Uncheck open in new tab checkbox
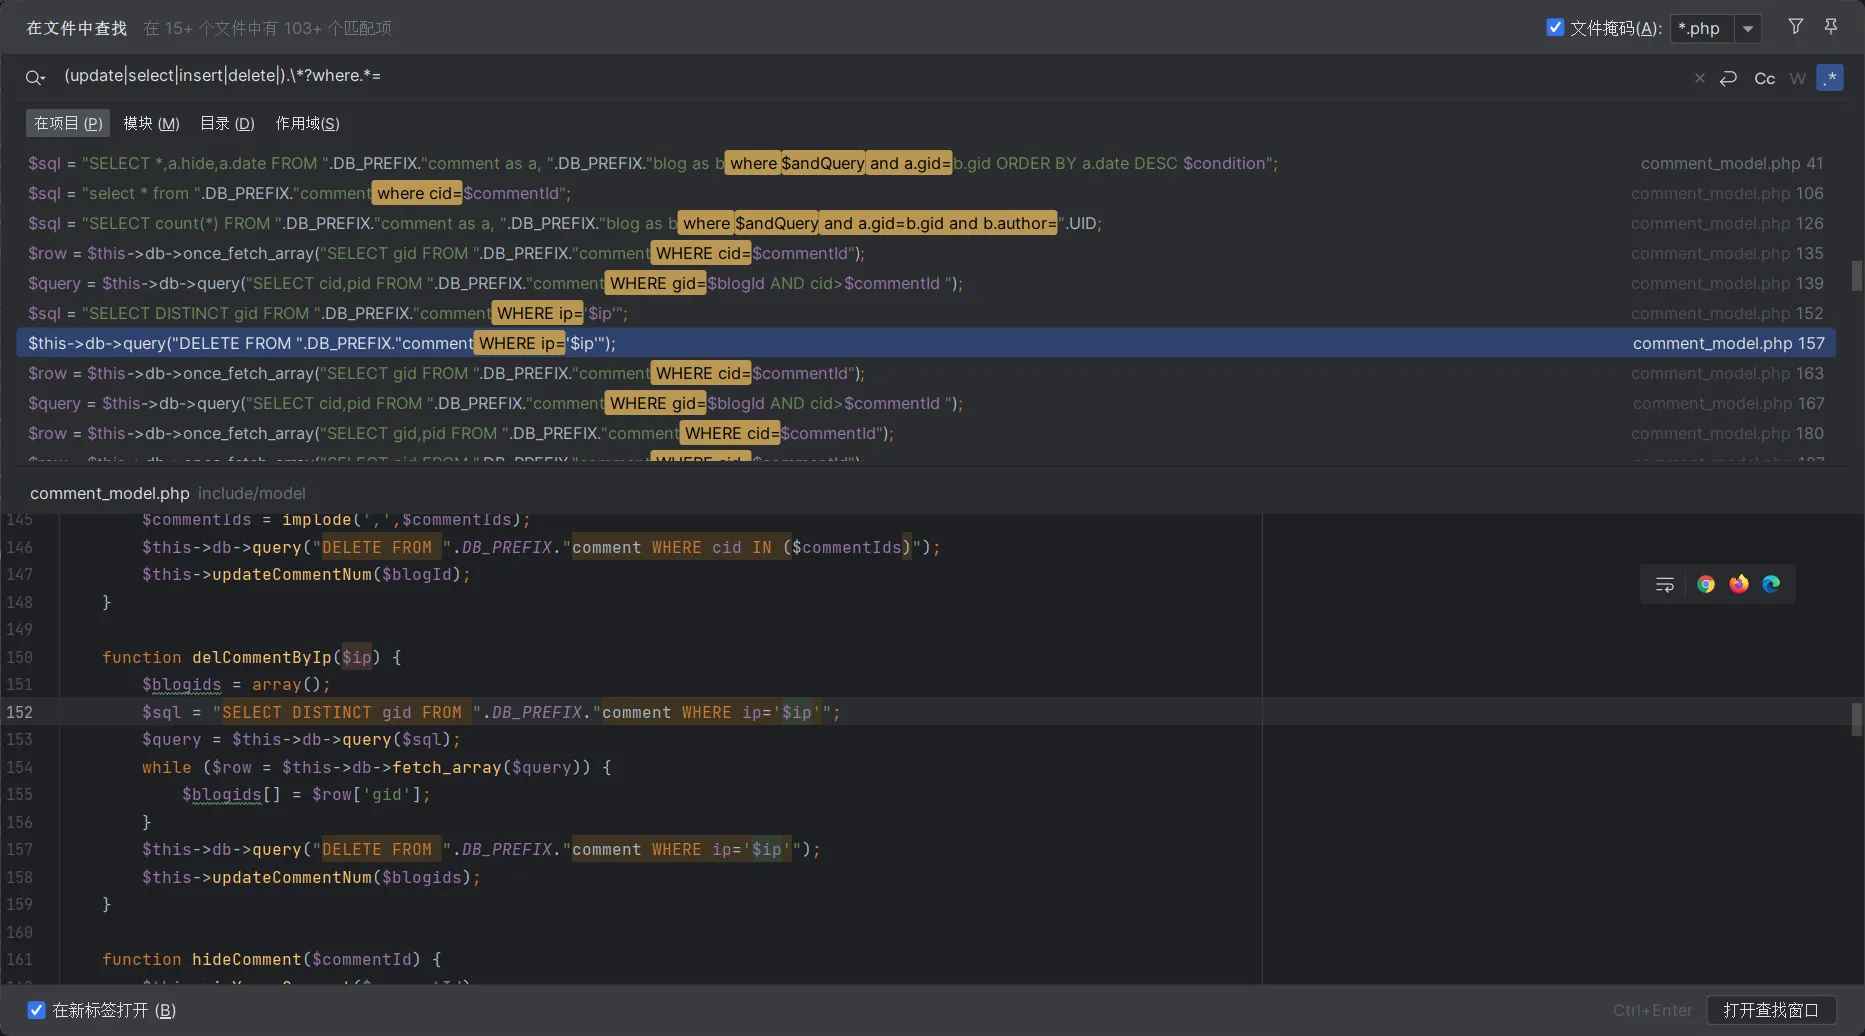Screen dimensions: 1865x1036 pyautogui.click(x=36, y=1010)
